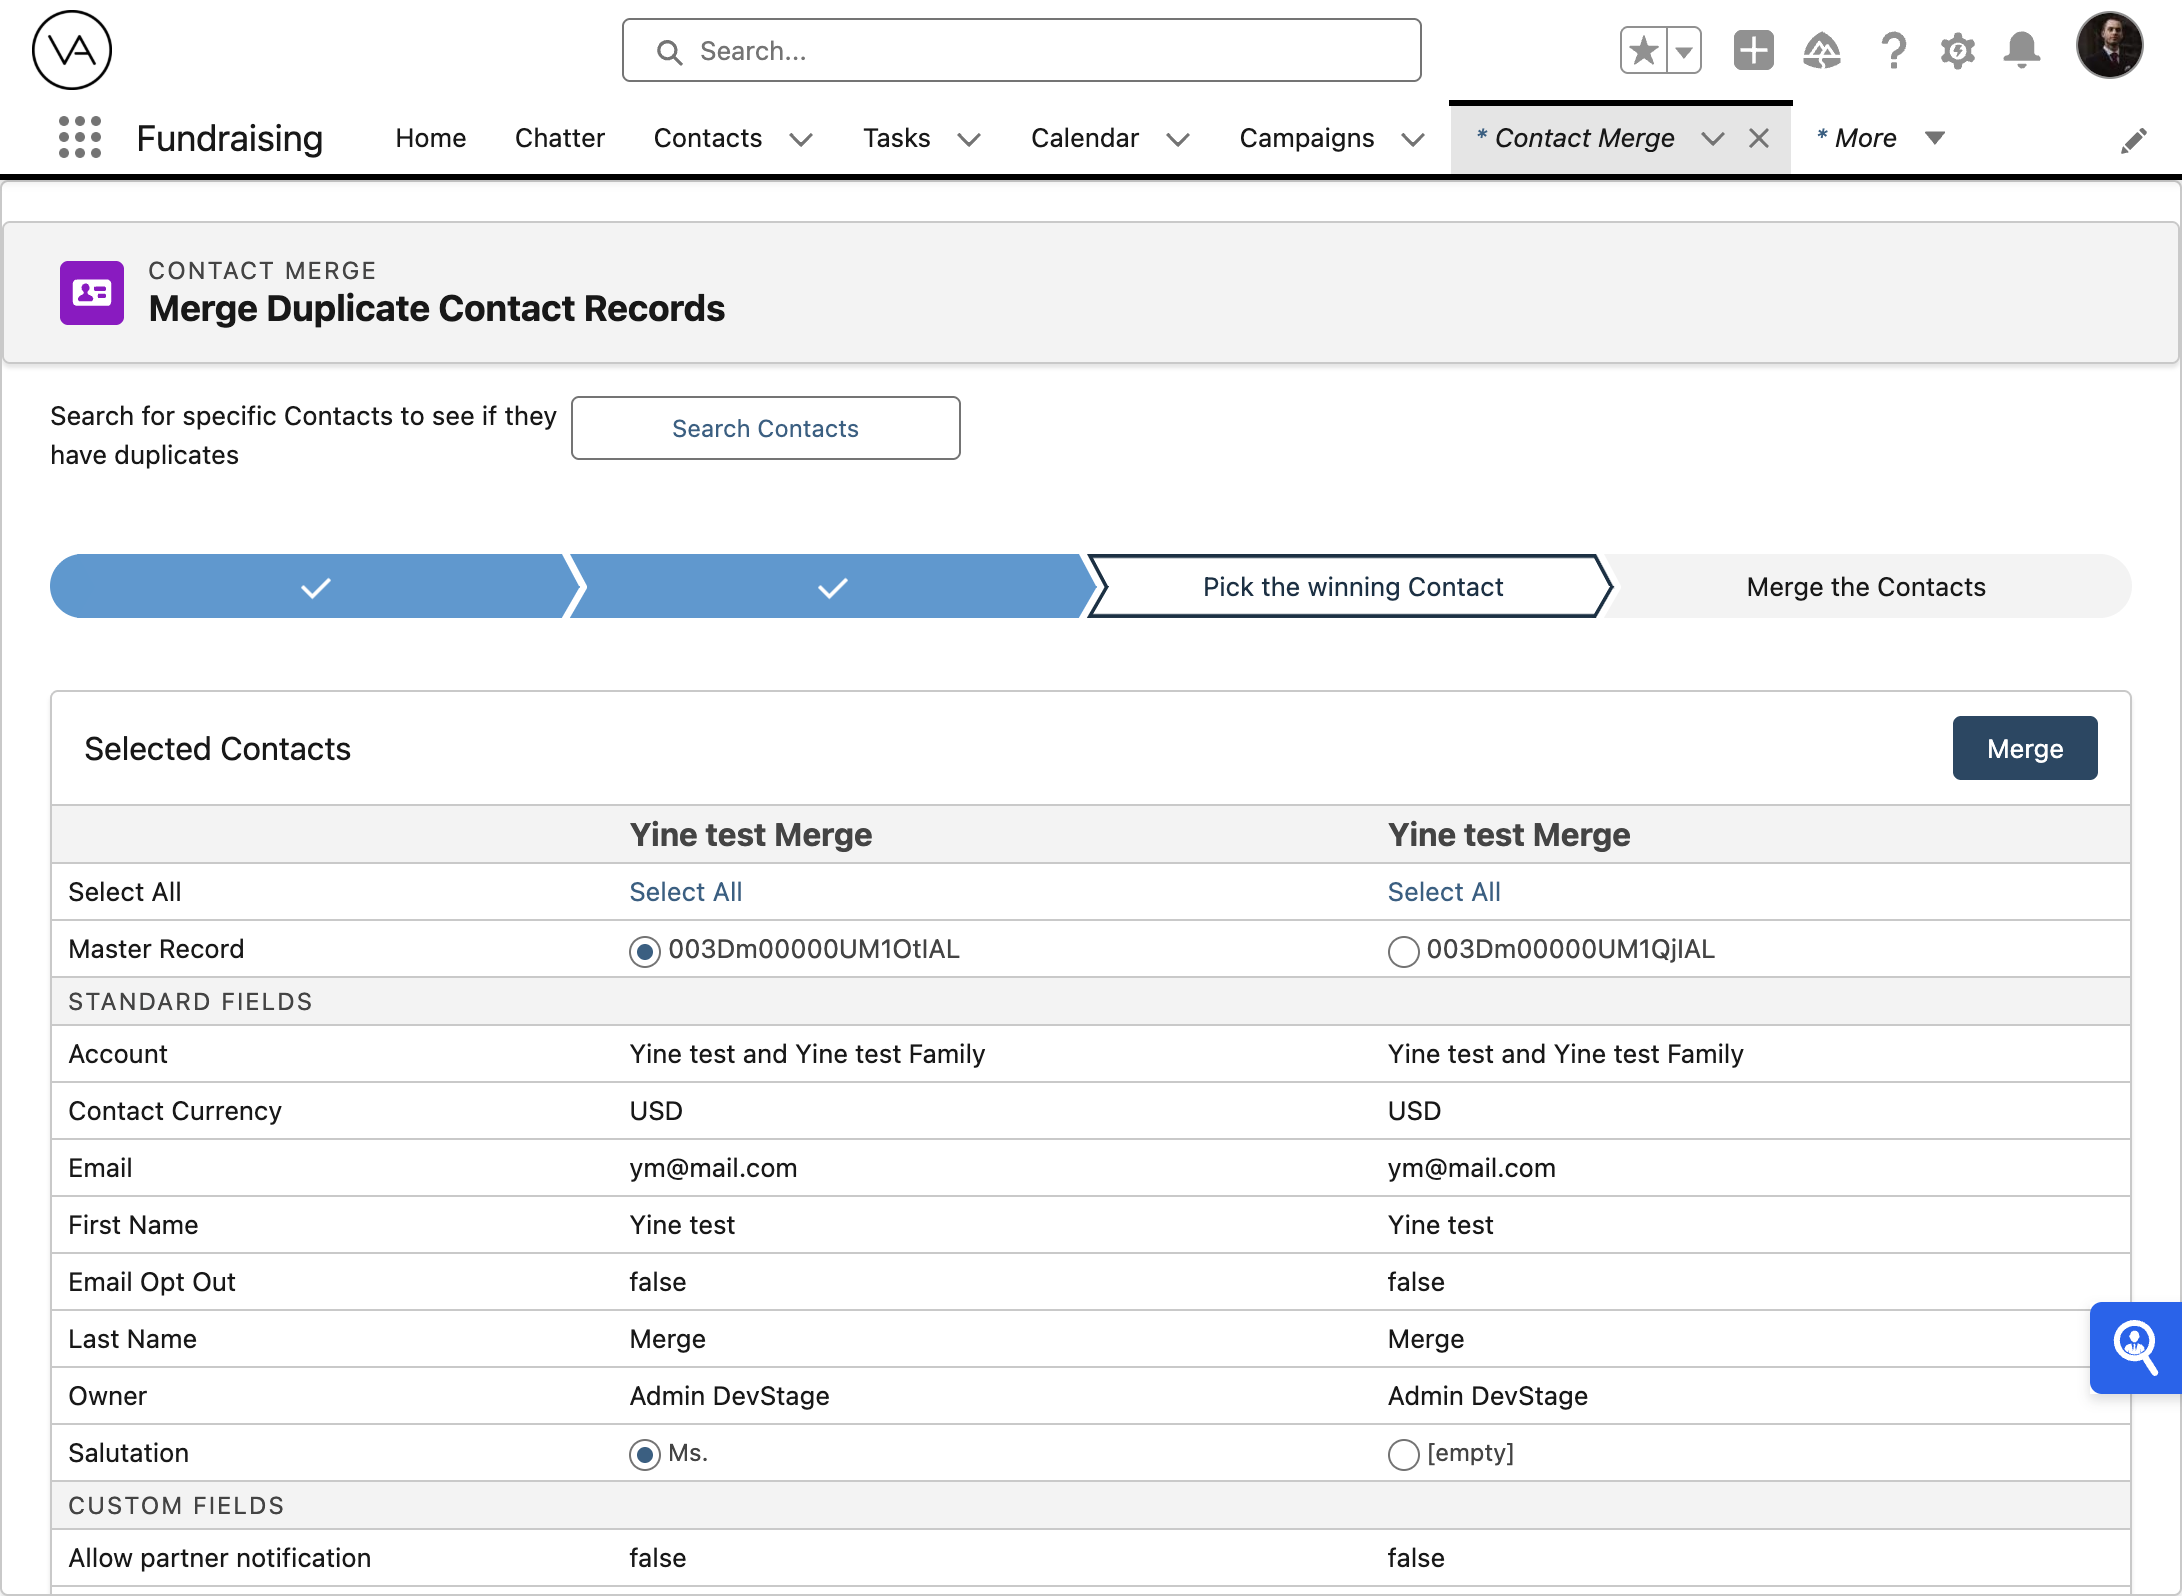
Task: Go to the Home tab
Action: 431,138
